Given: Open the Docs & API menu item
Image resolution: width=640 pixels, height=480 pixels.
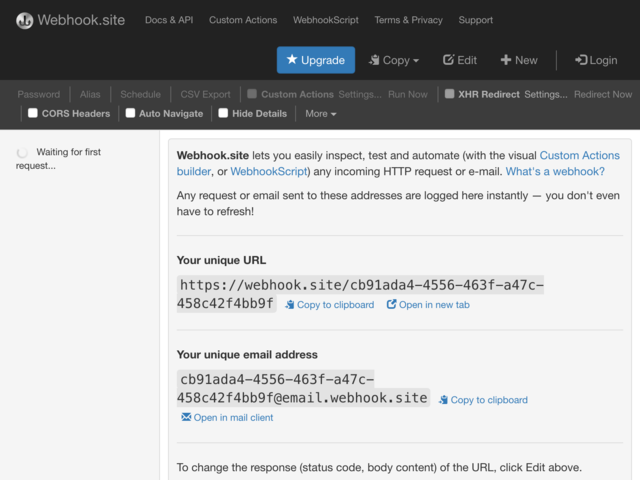Looking at the screenshot, I should pyautogui.click(x=169, y=20).
